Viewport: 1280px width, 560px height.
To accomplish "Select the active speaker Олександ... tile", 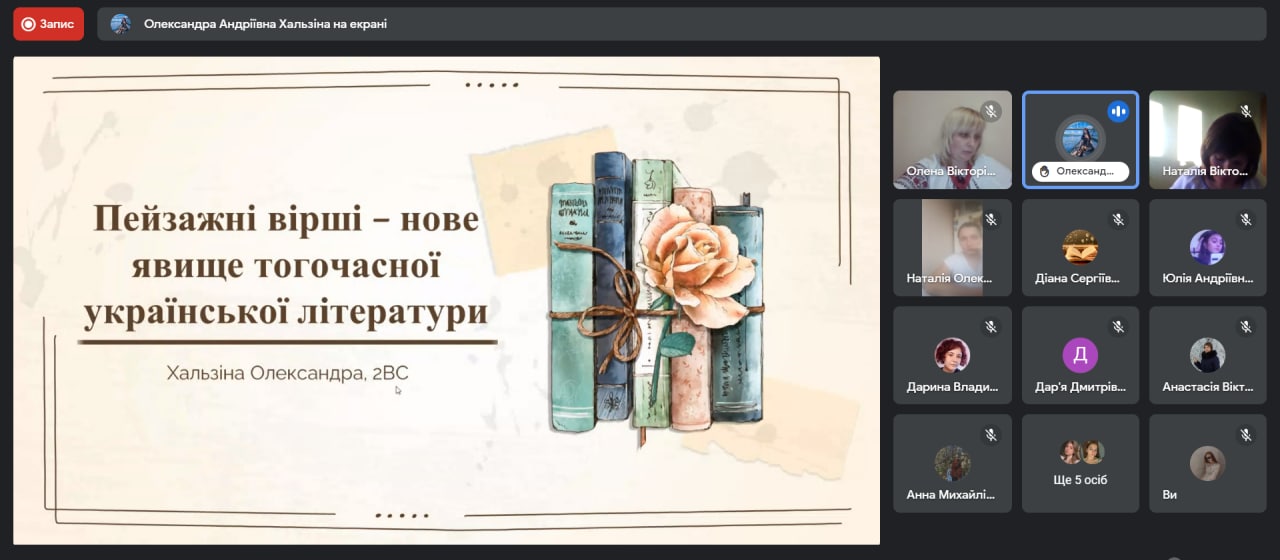I will pos(1080,140).
